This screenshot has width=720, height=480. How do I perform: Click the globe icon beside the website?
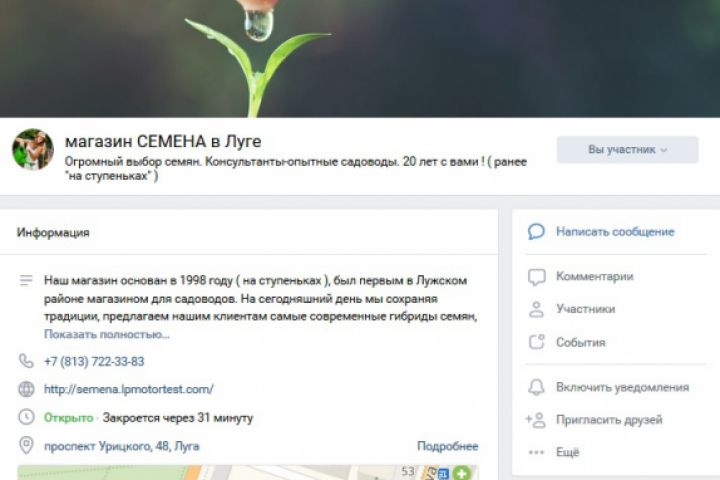tap(26, 389)
